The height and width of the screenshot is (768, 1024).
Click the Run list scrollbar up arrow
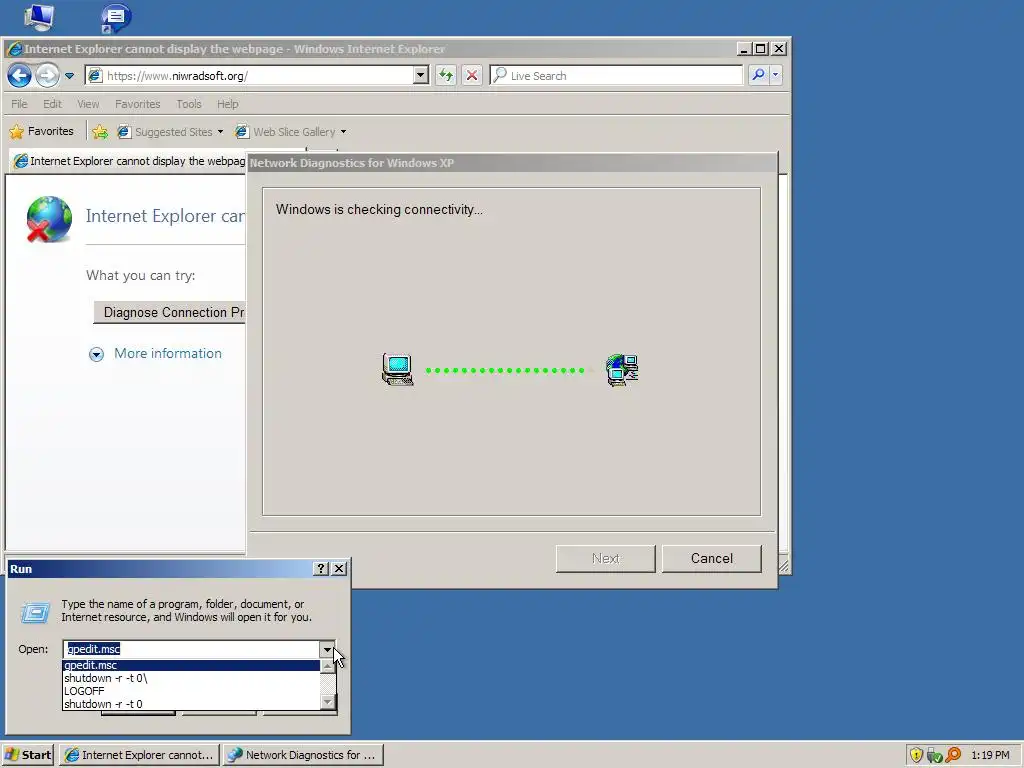pos(328,666)
